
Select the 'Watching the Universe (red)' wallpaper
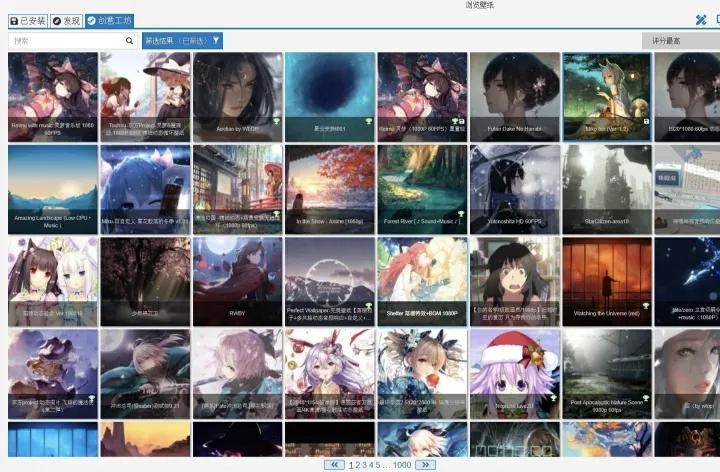[x=607, y=281]
